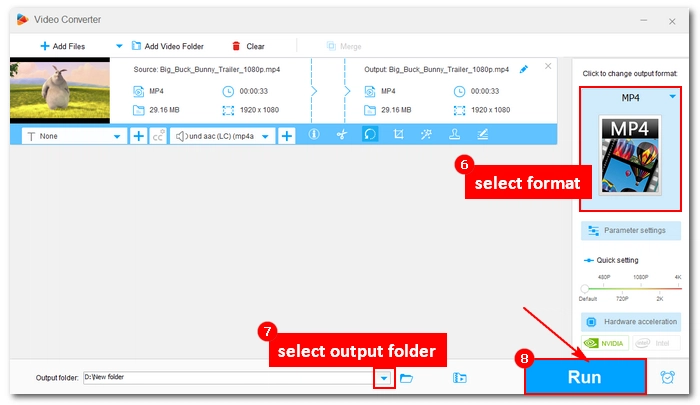Image resolution: width=700 pixels, height=405 pixels.
Task: Click the source size 29.16 MB
Action: [164, 110]
